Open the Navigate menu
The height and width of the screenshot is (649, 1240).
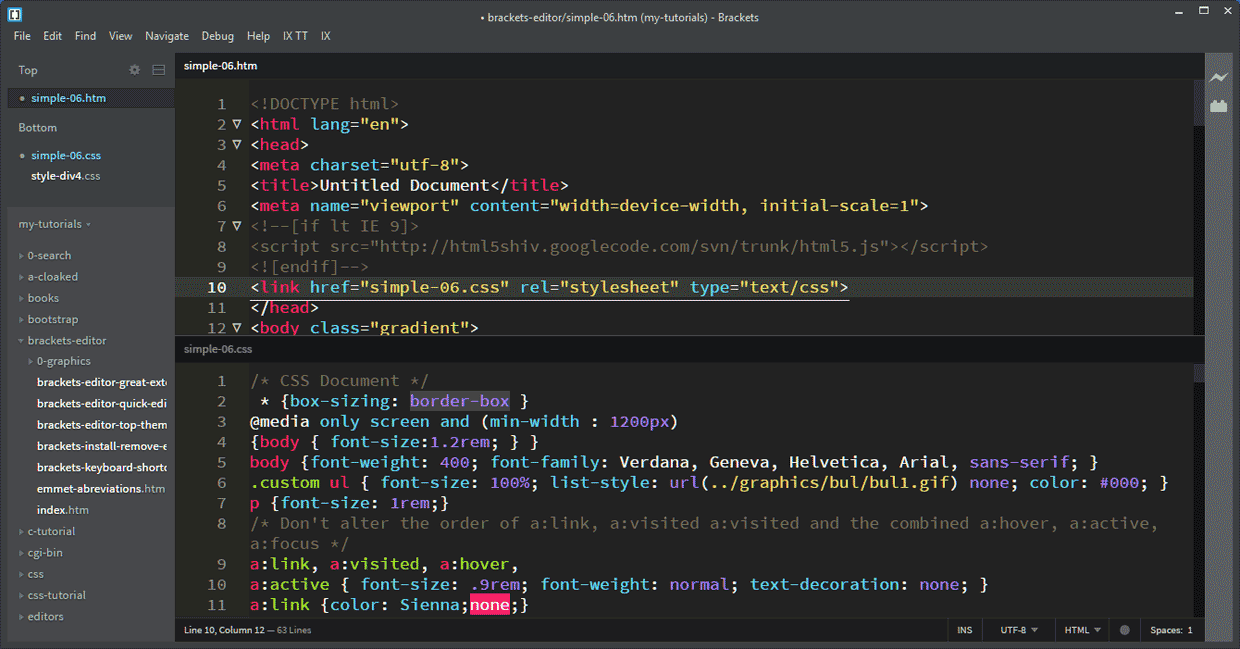pyautogui.click(x=167, y=36)
